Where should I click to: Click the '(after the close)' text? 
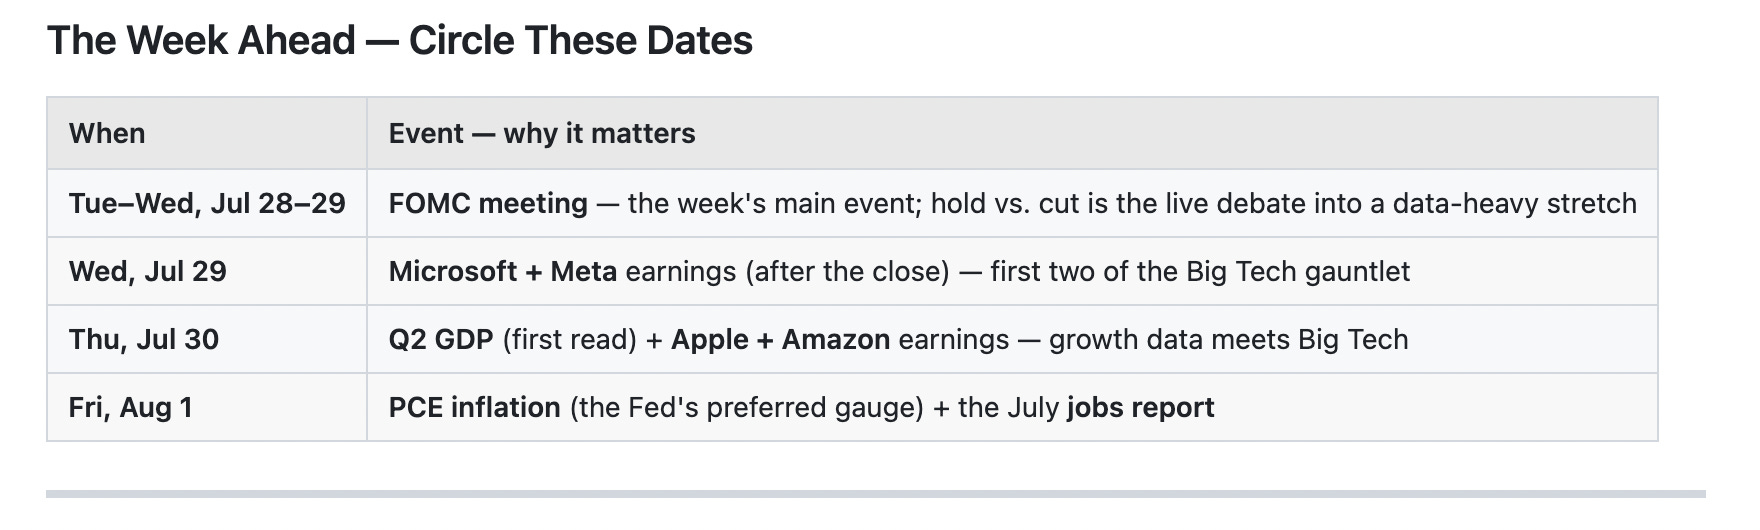pos(787,271)
